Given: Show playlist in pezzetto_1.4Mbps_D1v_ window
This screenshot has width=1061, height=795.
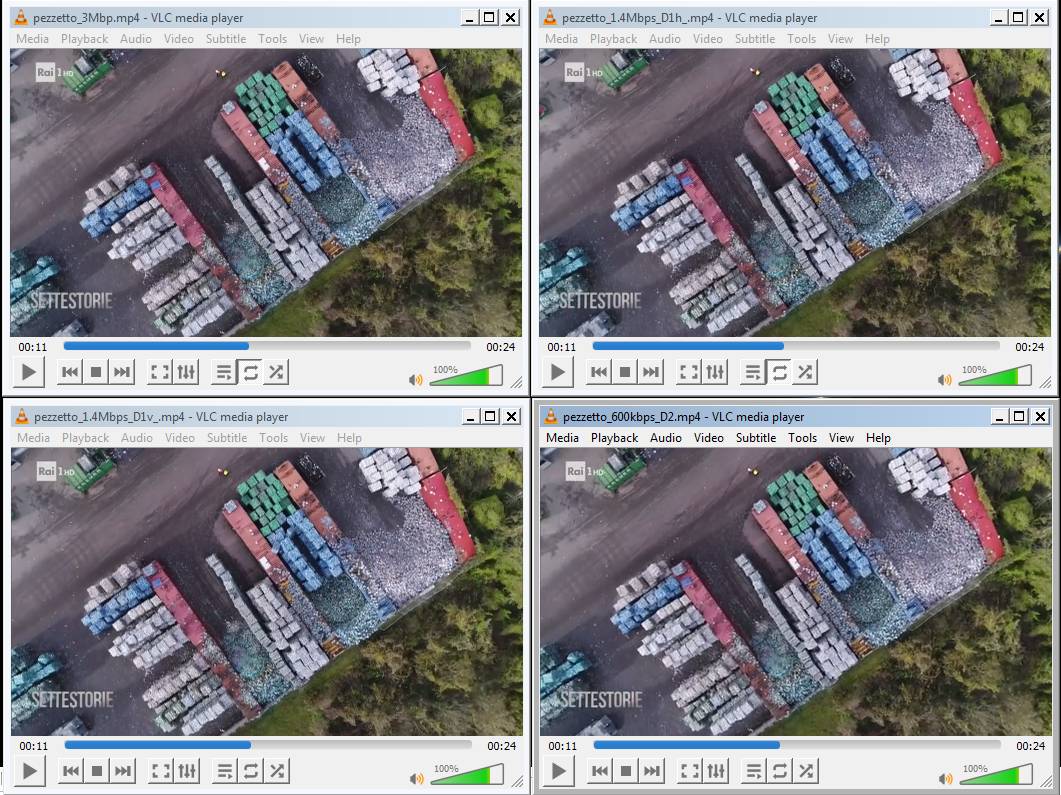Looking at the screenshot, I should [225, 771].
